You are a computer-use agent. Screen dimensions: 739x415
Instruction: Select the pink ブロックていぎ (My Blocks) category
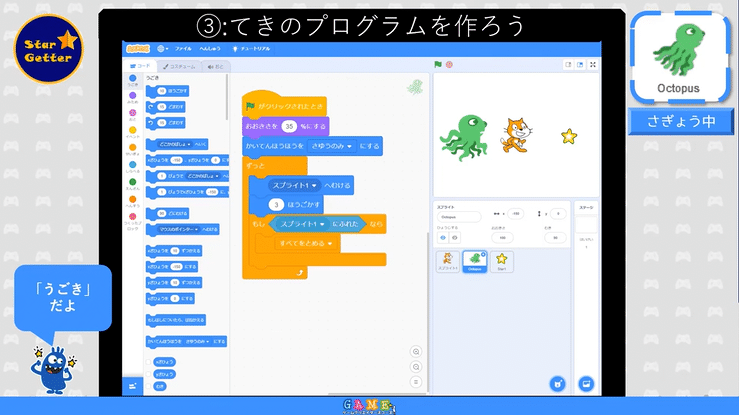pos(133,221)
